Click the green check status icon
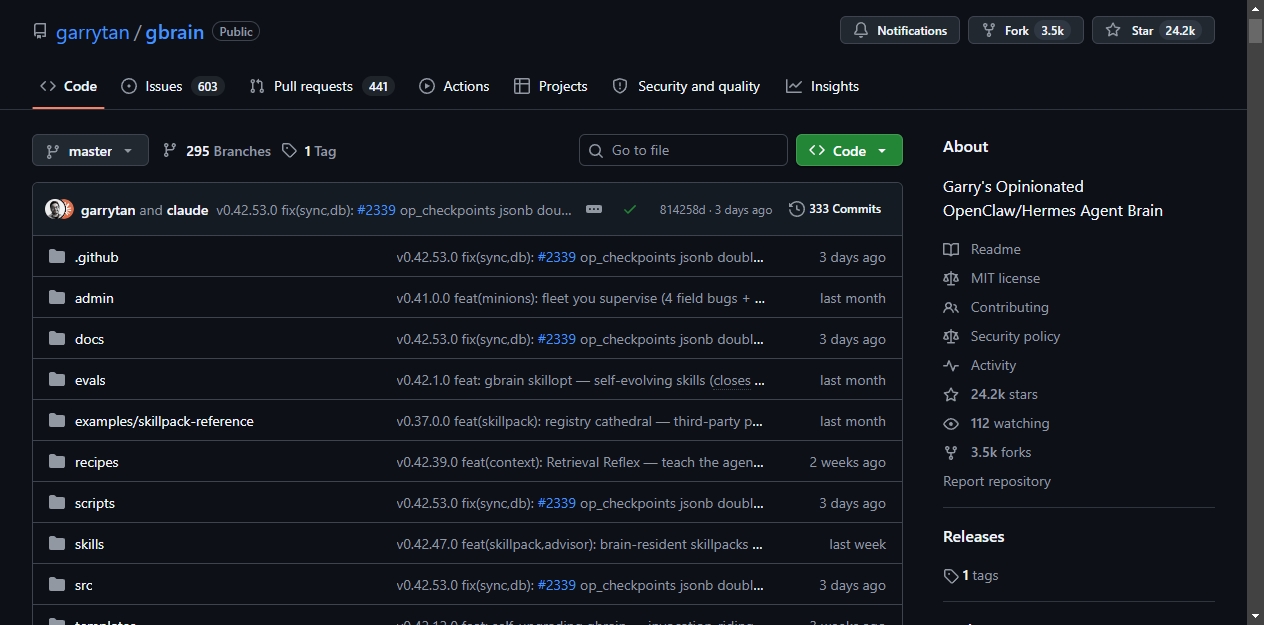The image size is (1264, 625). coord(629,209)
